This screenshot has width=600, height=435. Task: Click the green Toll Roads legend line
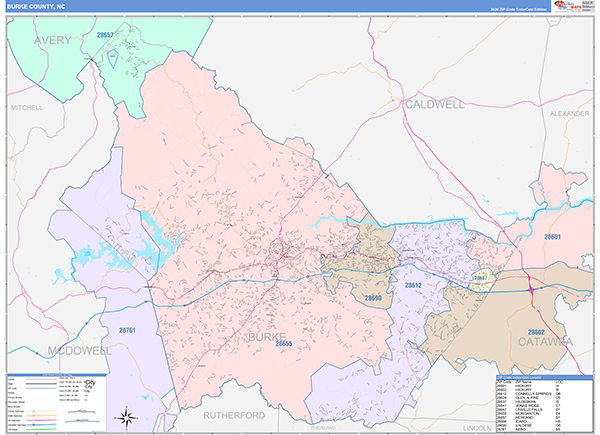click(41, 429)
